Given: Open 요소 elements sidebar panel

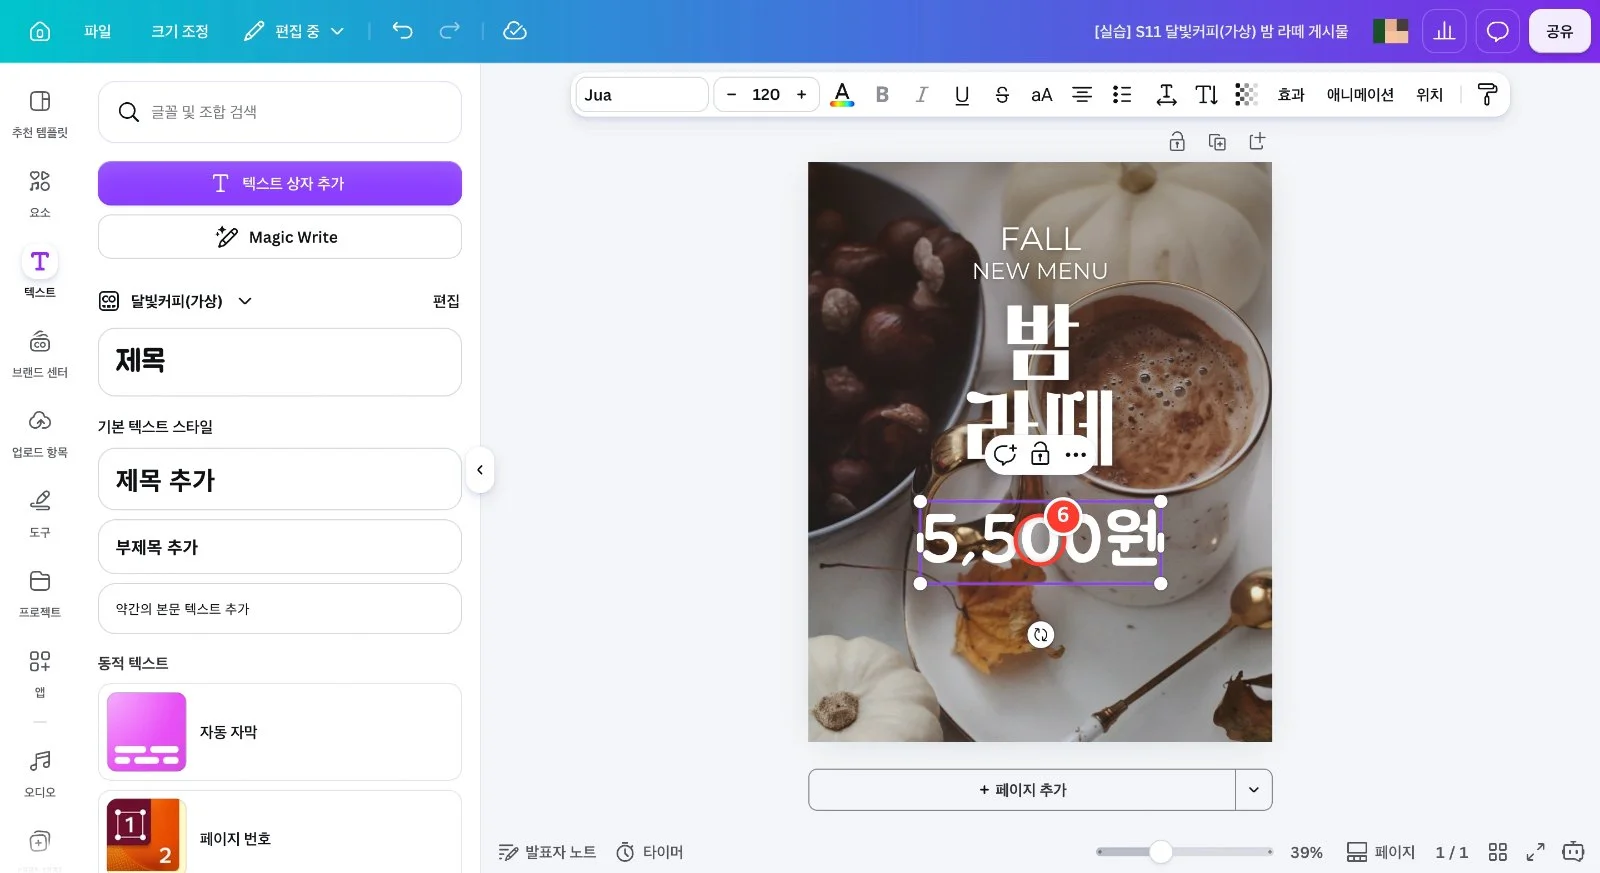Looking at the screenshot, I should [x=40, y=193].
